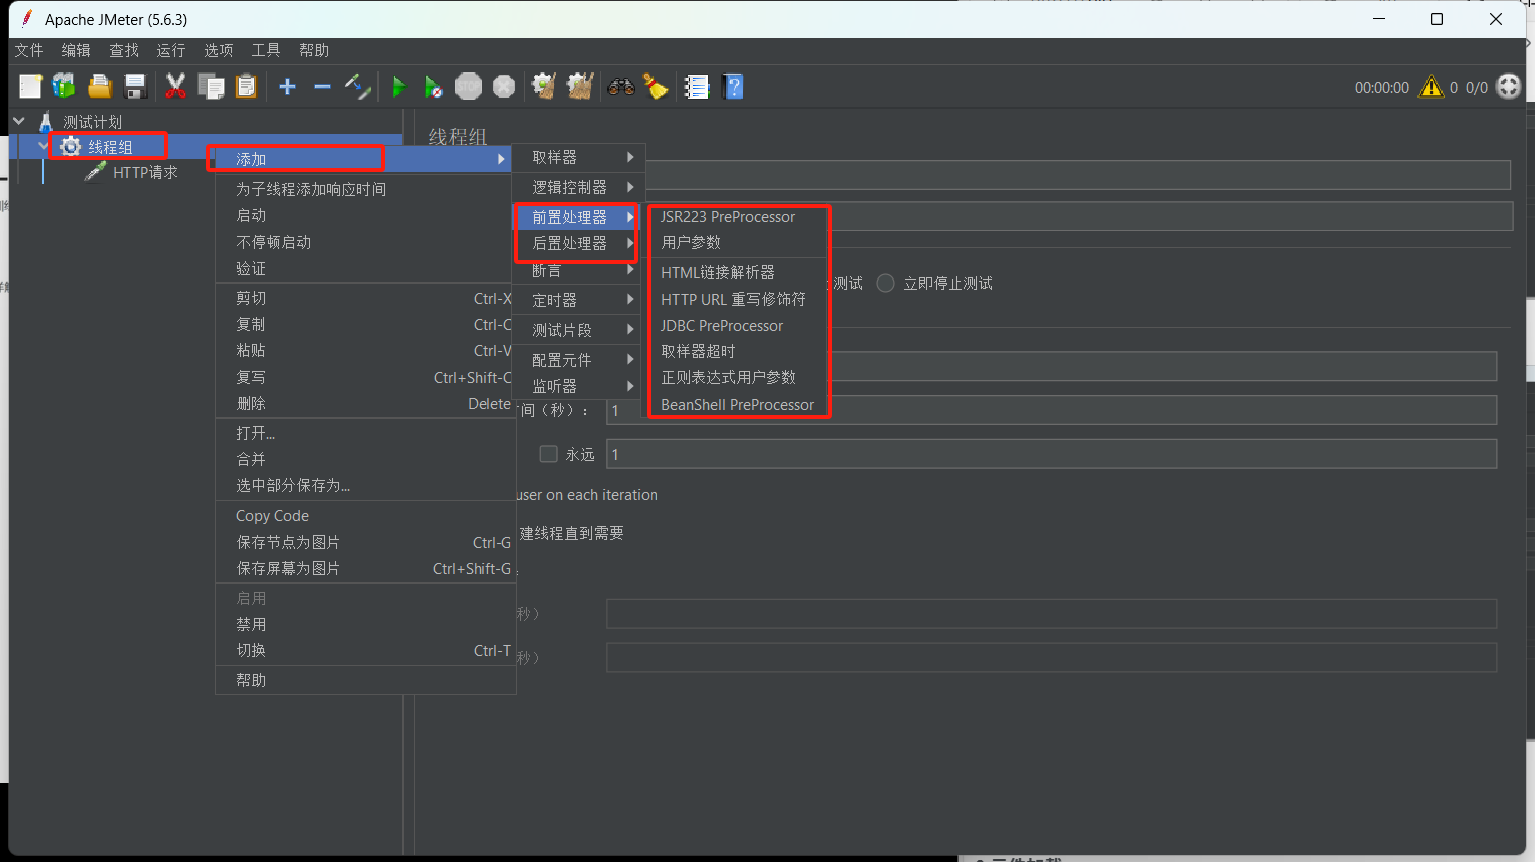Open the 选项 menu
Image resolution: width=1535 pixels, height=862 pixels.
coord(219,50)
